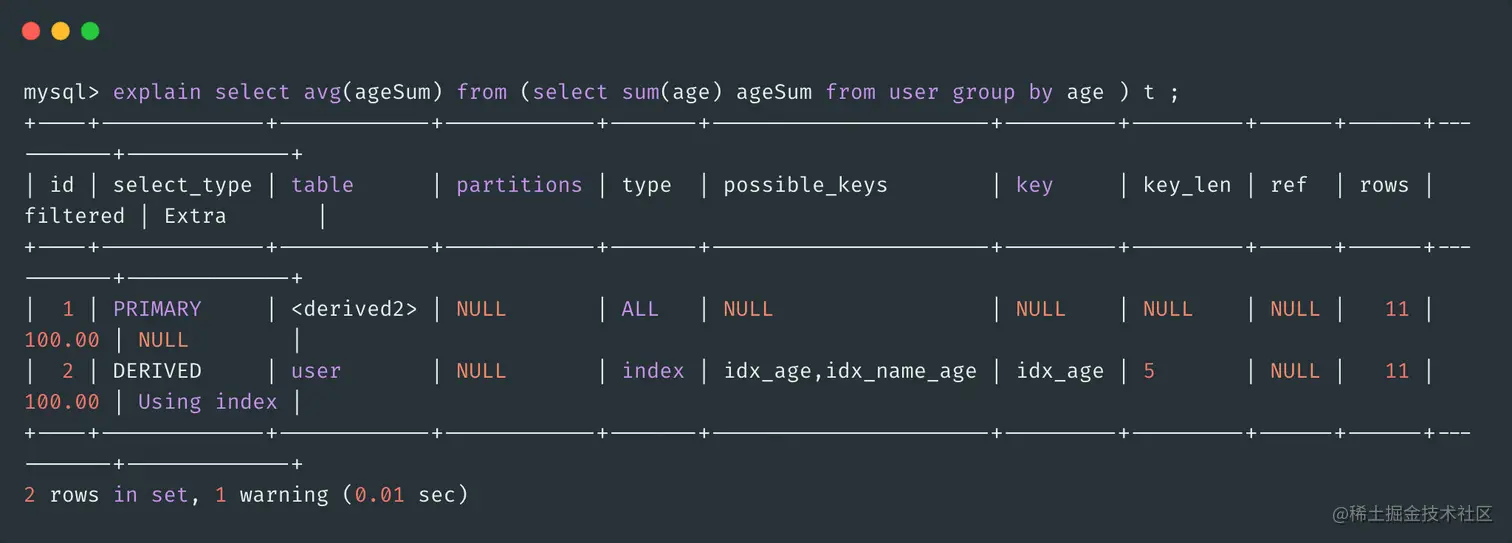Click the key_len column header
Screen dimensions: 1512x543
point(1187,185)
